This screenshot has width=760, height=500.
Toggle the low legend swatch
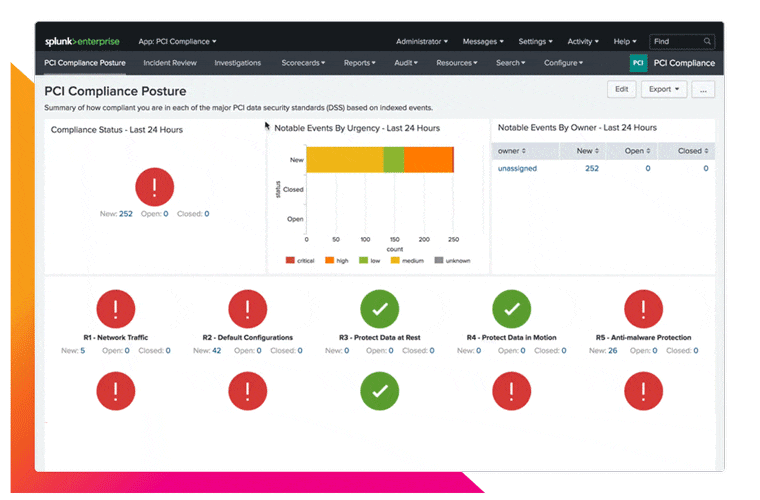pyautogui.click(x=363, y=261)
